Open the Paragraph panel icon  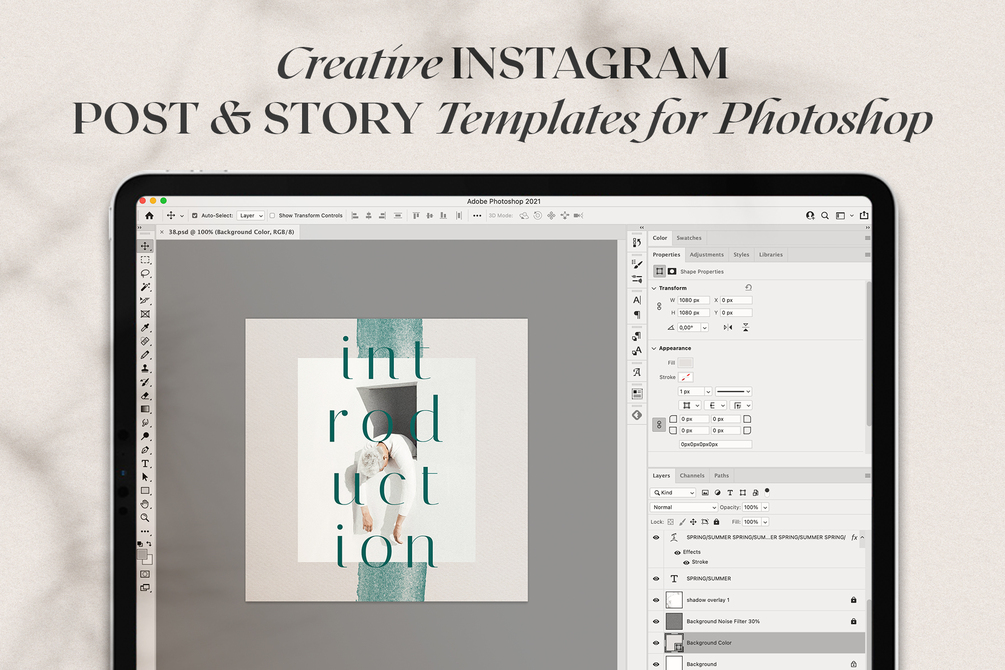(x=636, y=314)
